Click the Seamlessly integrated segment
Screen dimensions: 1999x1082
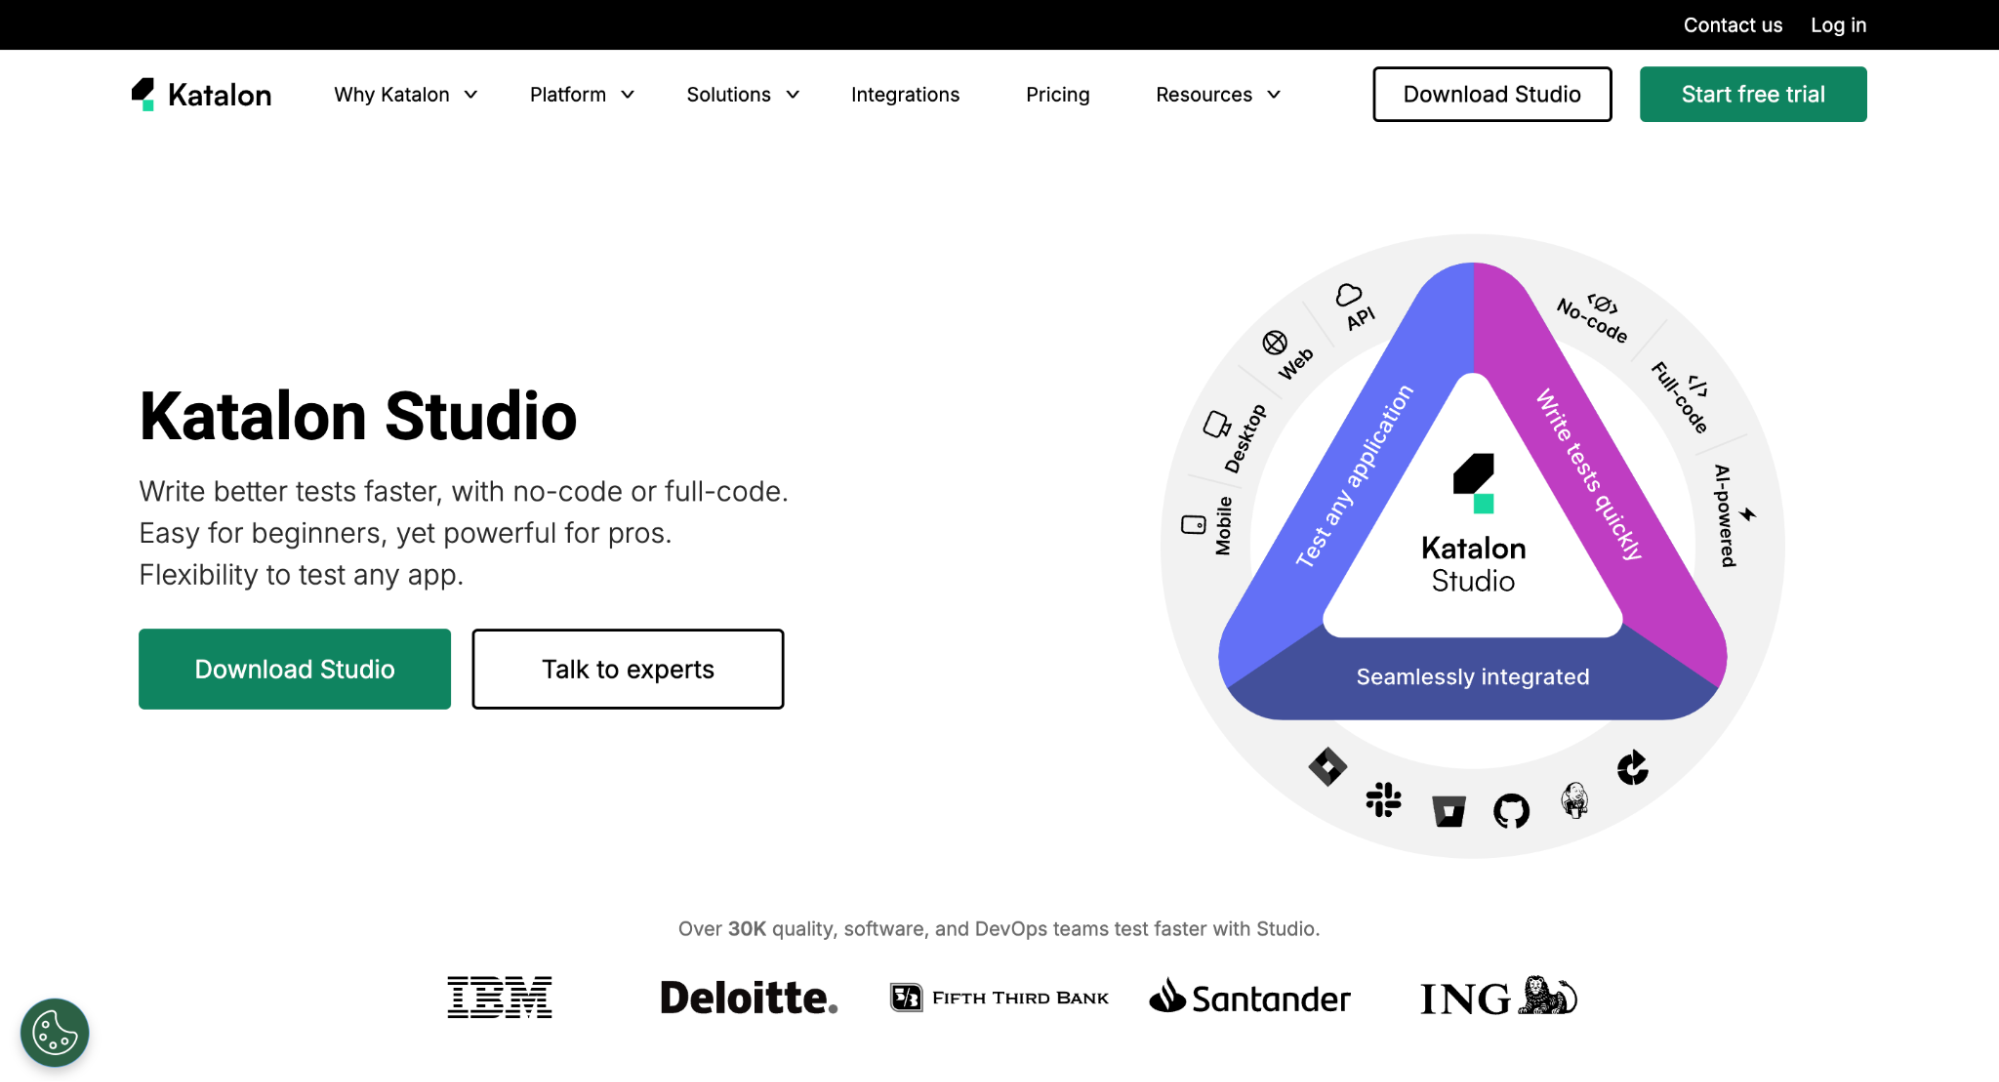[x=1472, y=677]
